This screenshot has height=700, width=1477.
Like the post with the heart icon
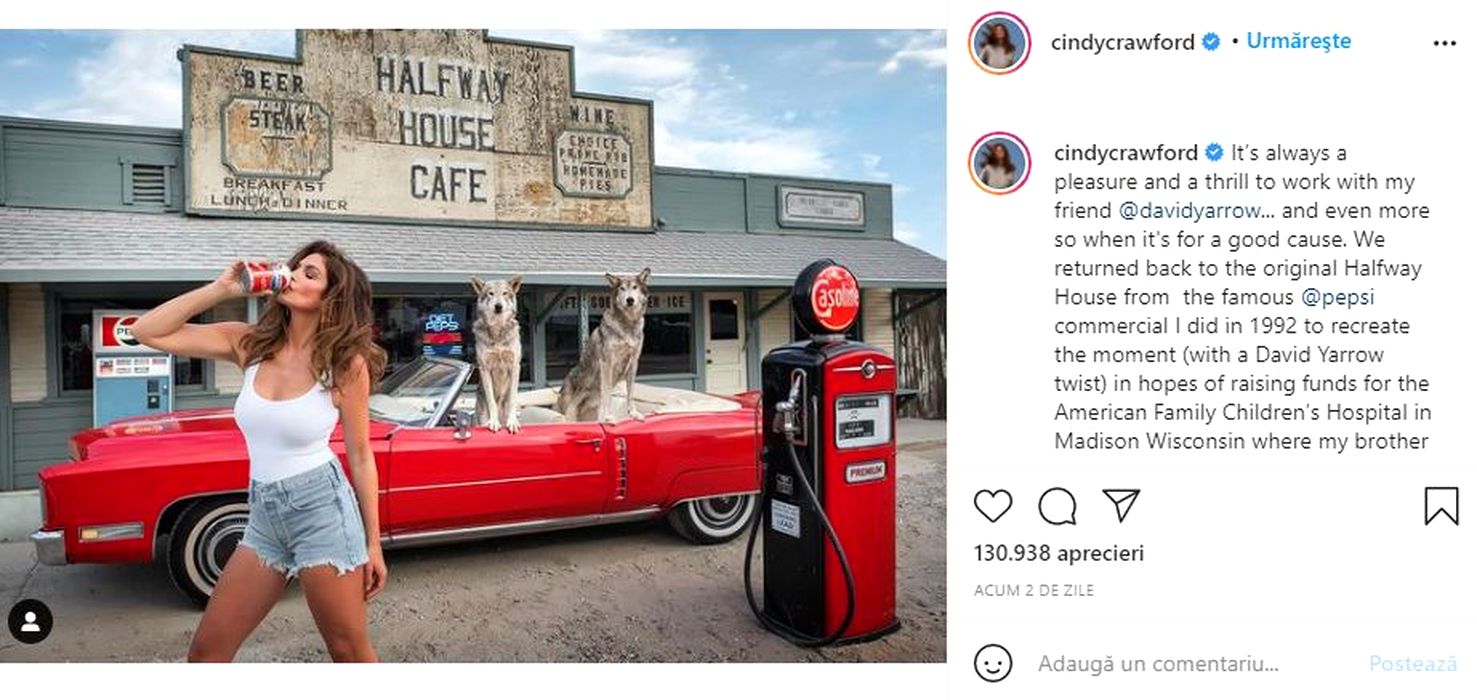click(993, 506)
